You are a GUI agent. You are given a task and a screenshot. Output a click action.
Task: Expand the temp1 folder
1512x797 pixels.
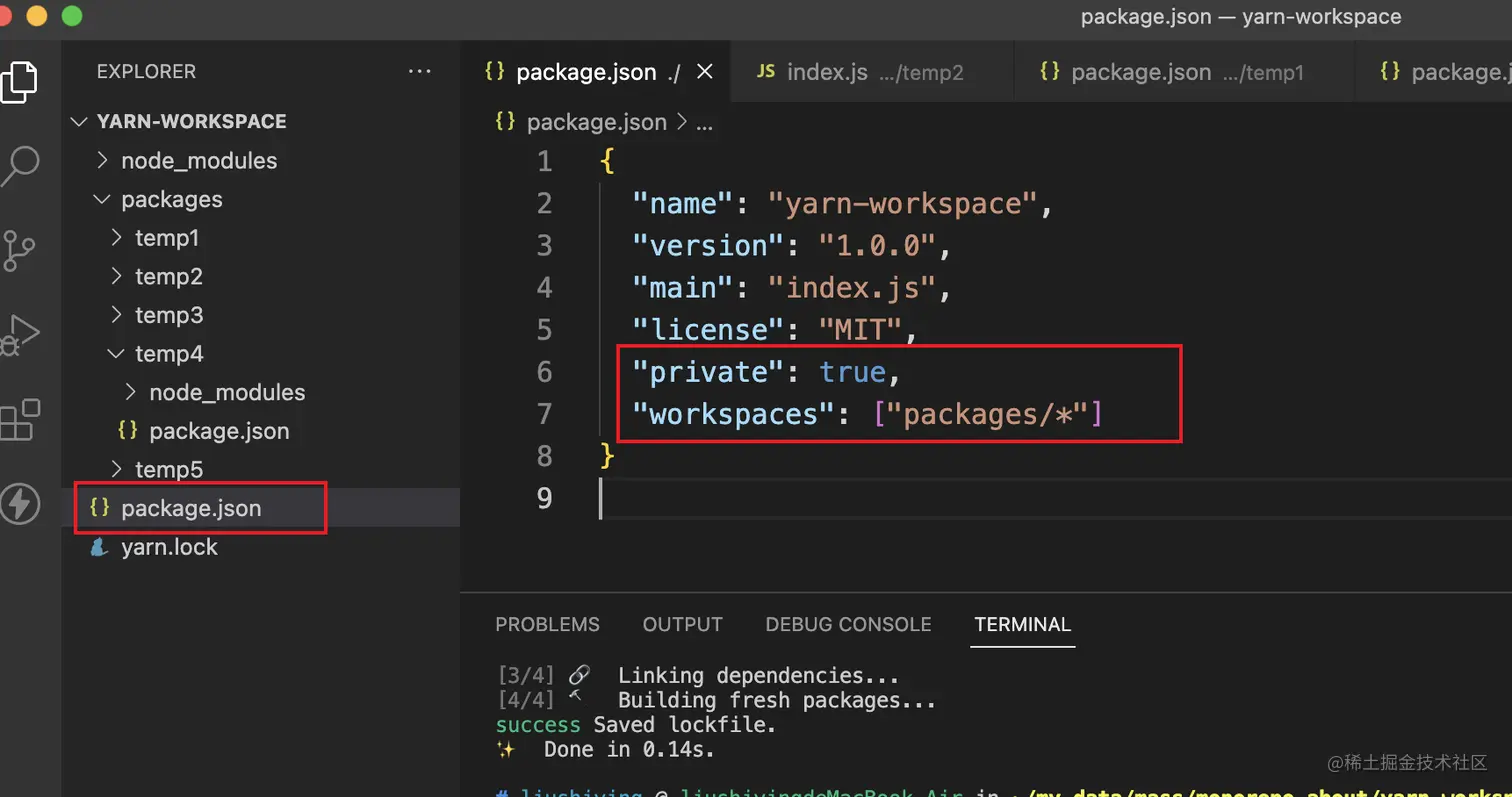[117, 238]
